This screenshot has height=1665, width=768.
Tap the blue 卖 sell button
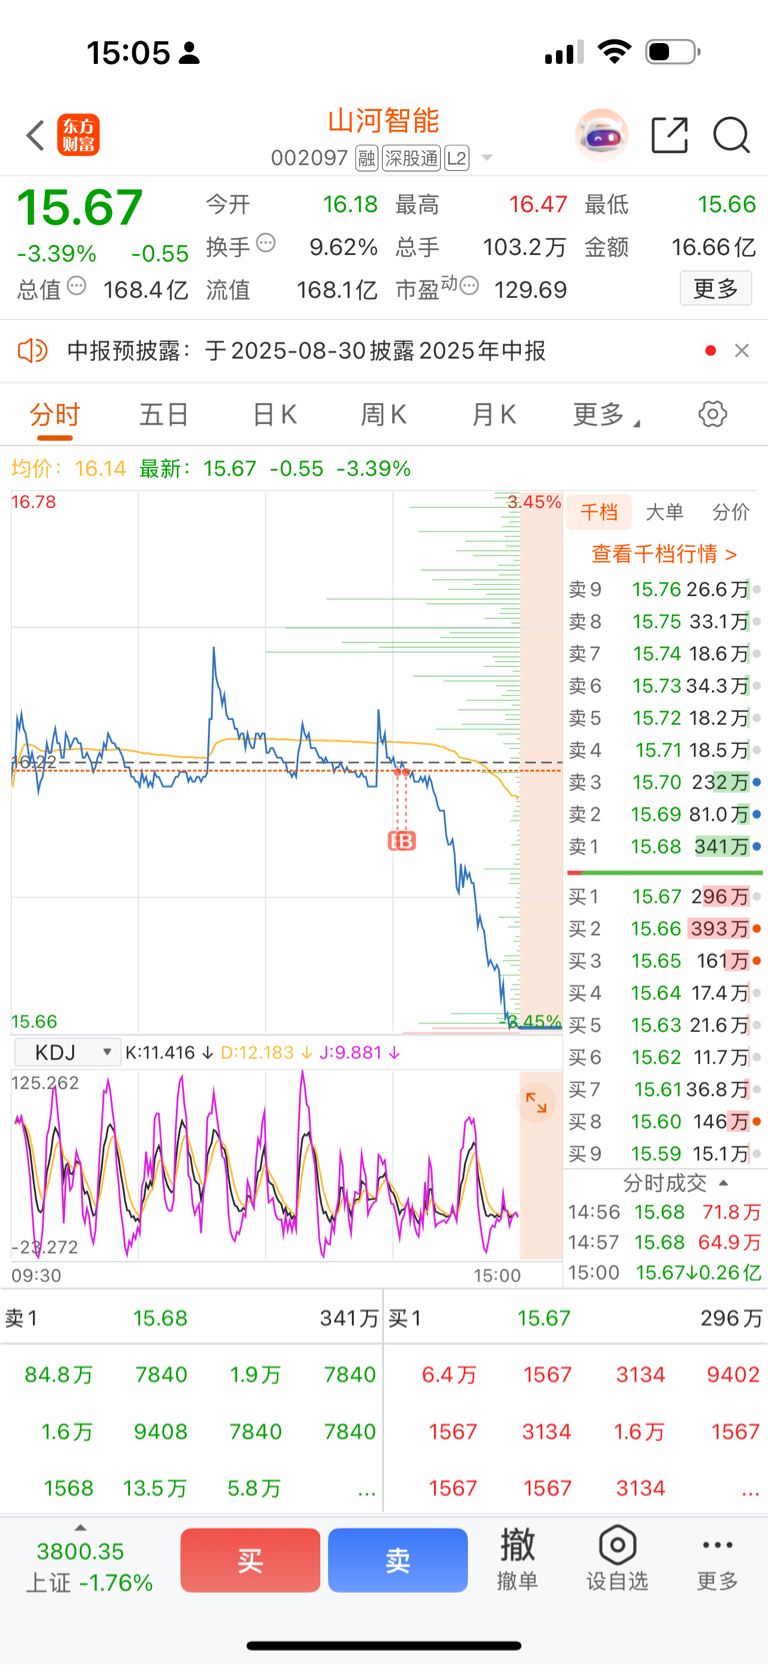pyautogui.click(x=398, y=1560)
